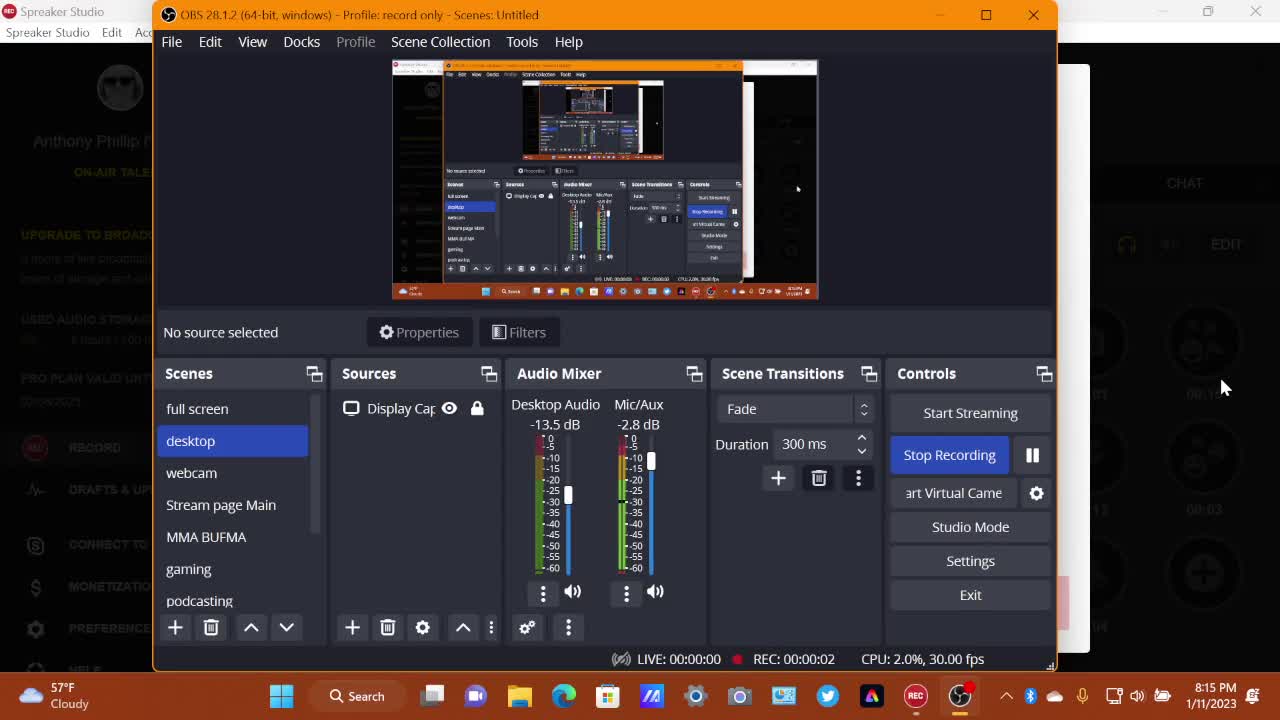This screenshot has width=1280, height=720.
Task: Open source Properties button
Action: click(x=419, y=333)
